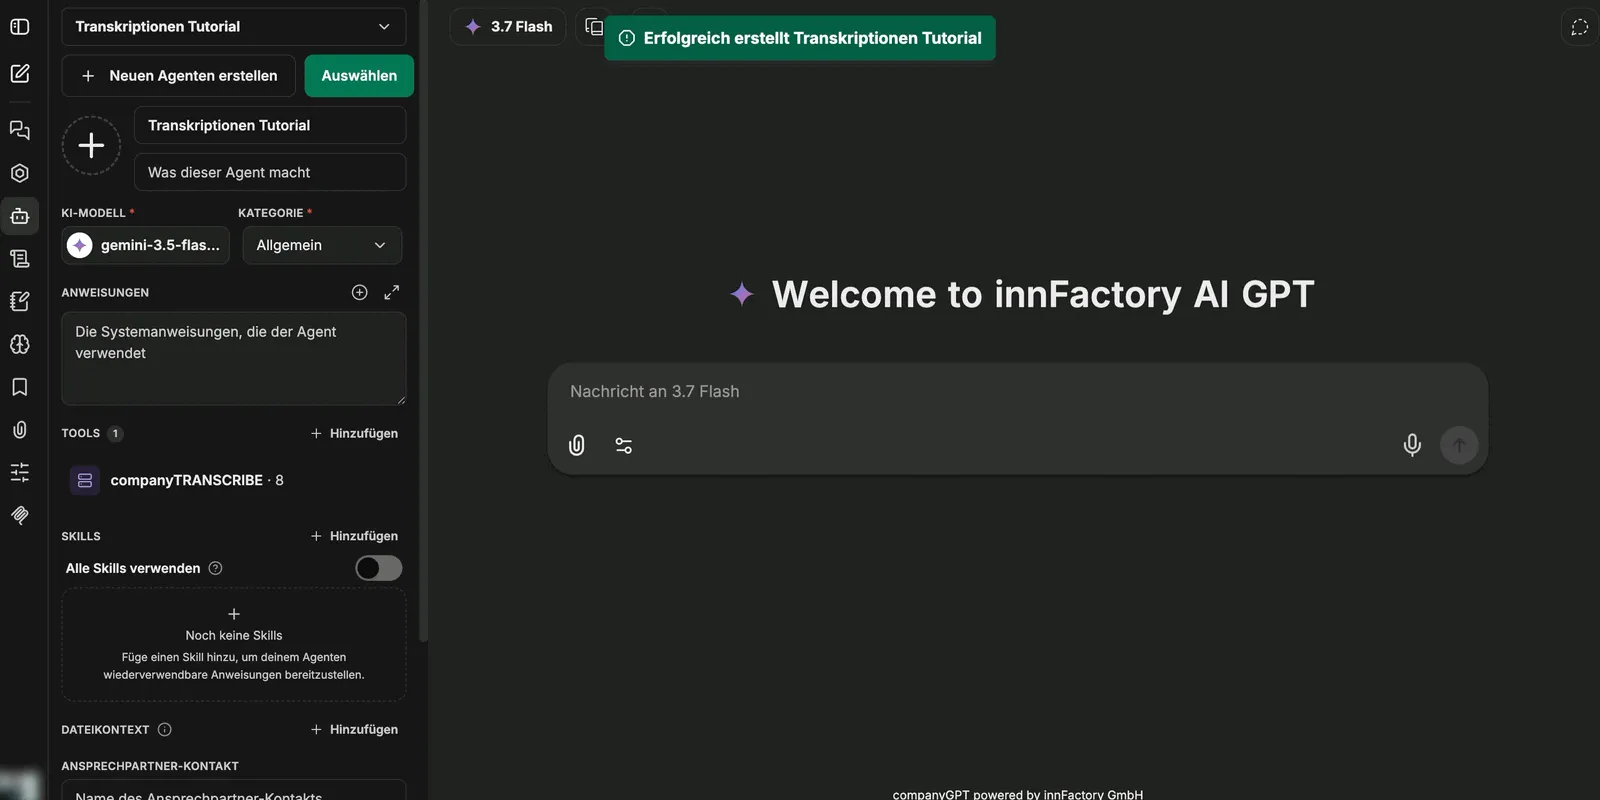Click the companyTRANSCRIBE tool icon
Image resolution: width=1600 pixels, height=800 pixels.
click(85, 481)
